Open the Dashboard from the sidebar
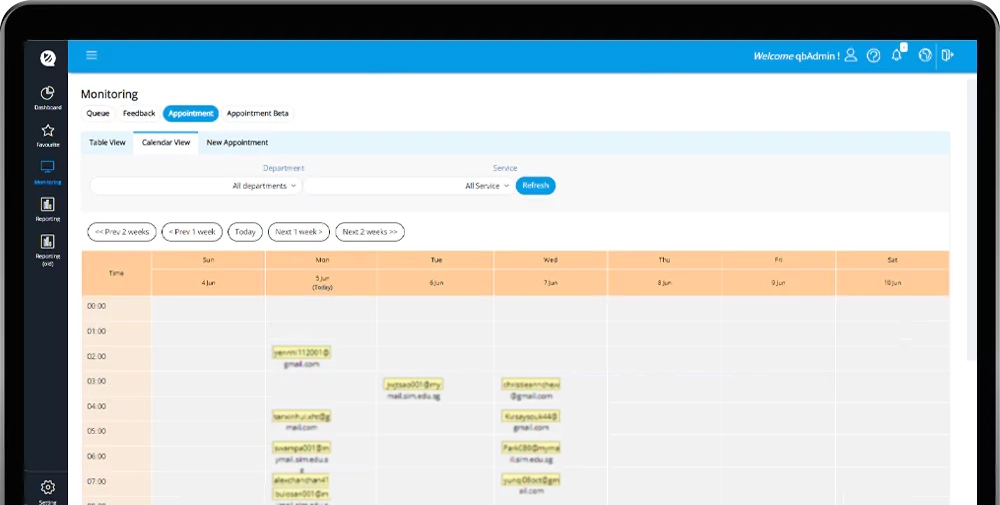The height and width of the screenshot is (505, 1000). 47,94
